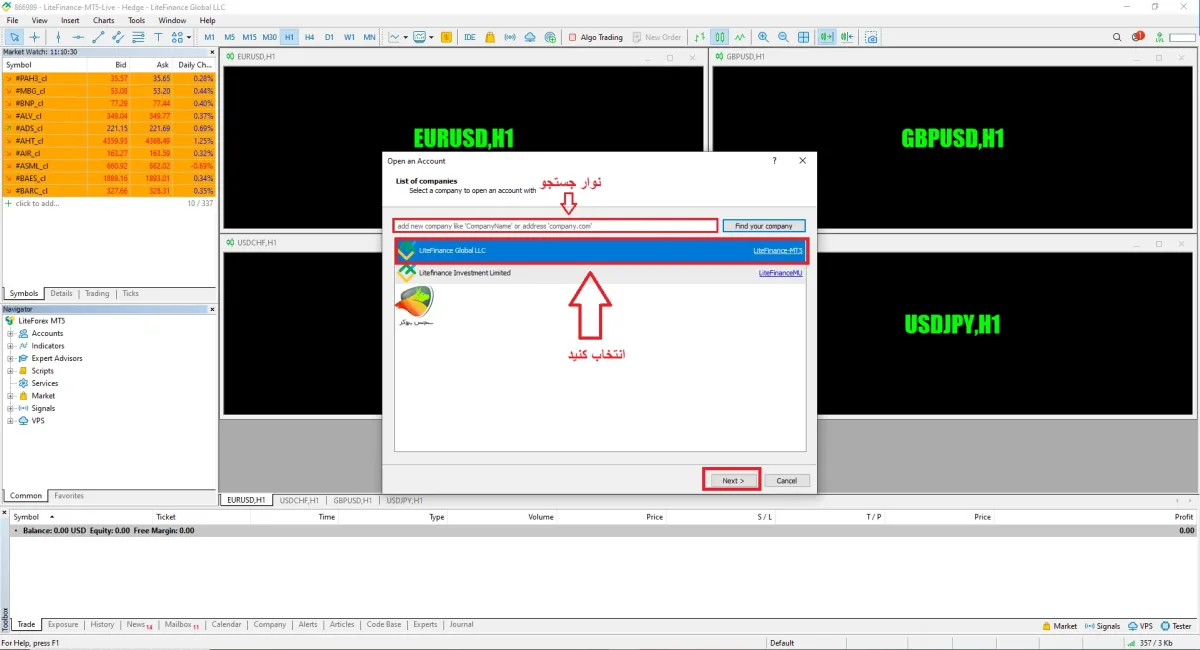Viewport: 1200px width, 650px height.
Task: Expand the Expert Advisors node
Action: [x=10, y=358]
